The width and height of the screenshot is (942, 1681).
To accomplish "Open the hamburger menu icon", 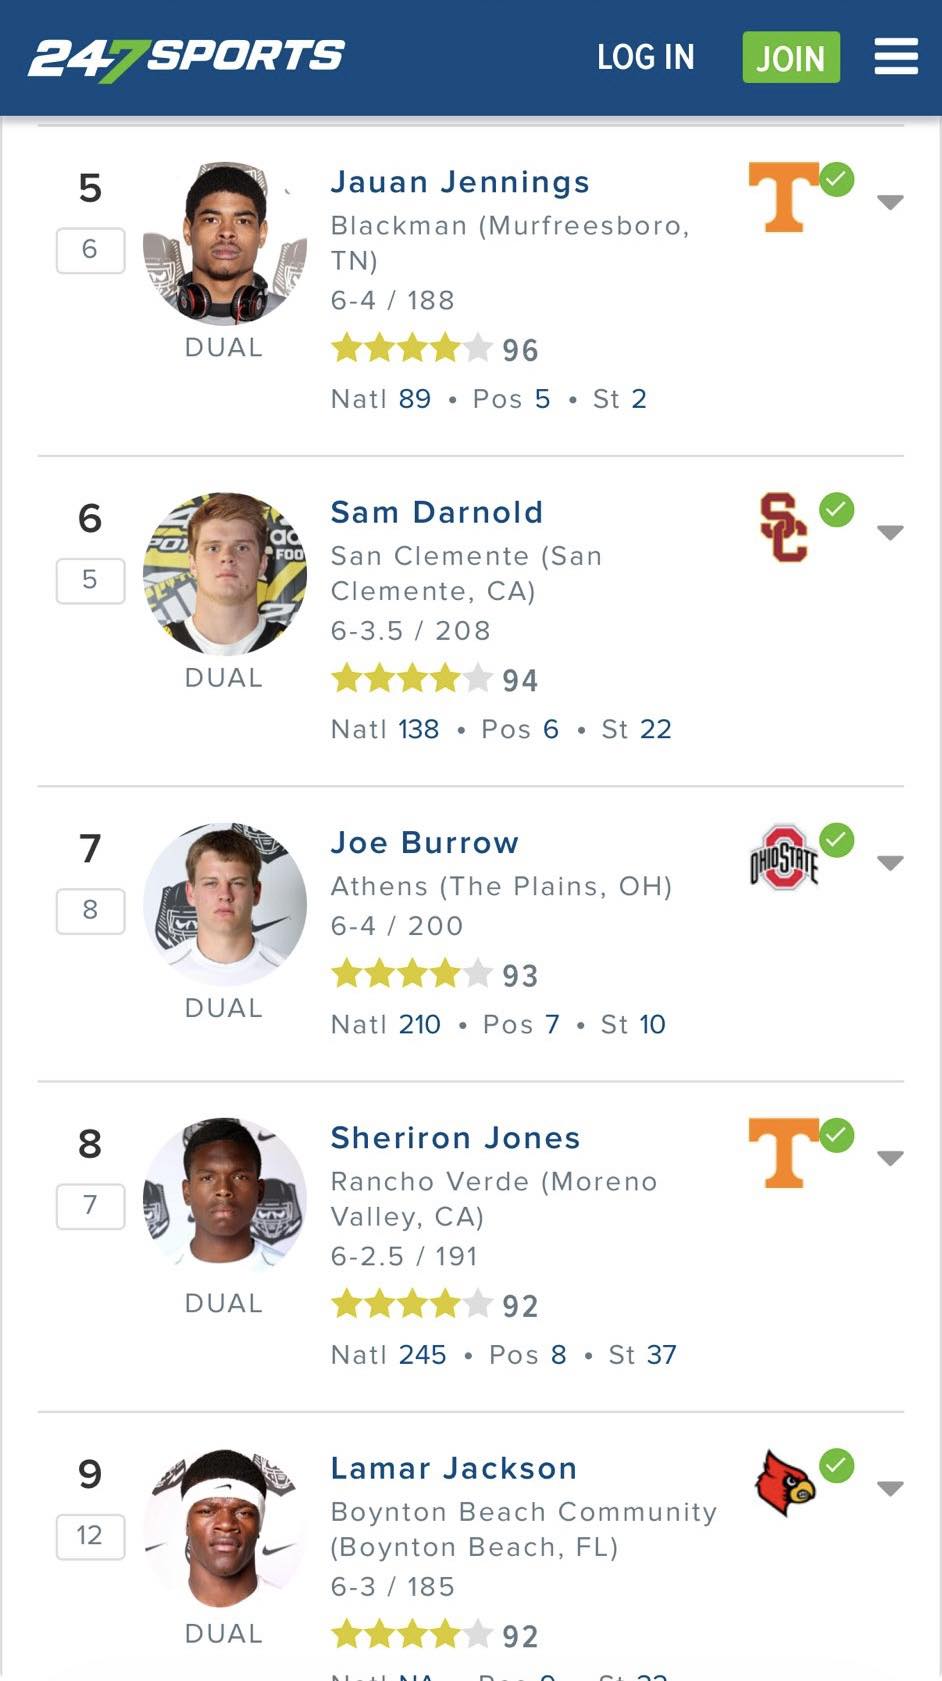I will (x=896, y=57).
